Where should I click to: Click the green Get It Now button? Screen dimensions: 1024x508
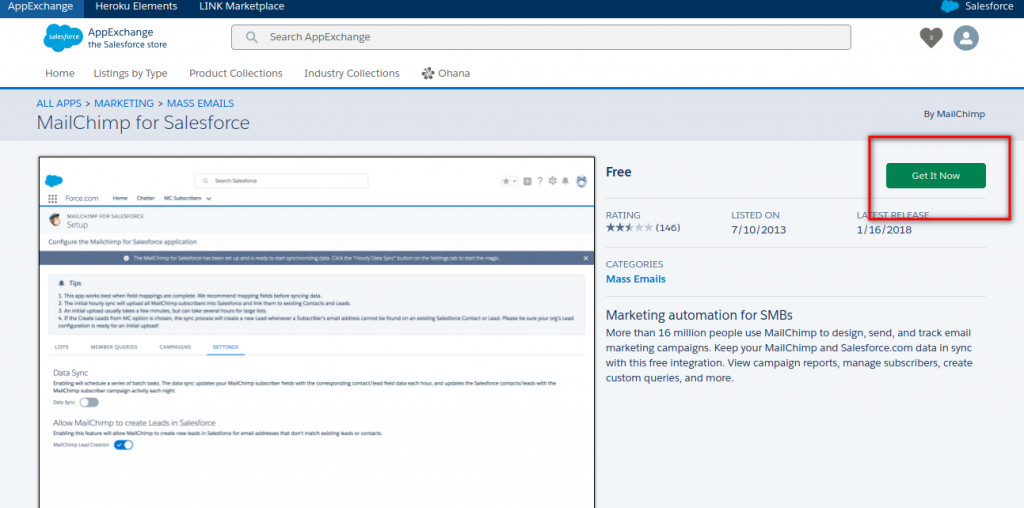click(x=936, y=176)
